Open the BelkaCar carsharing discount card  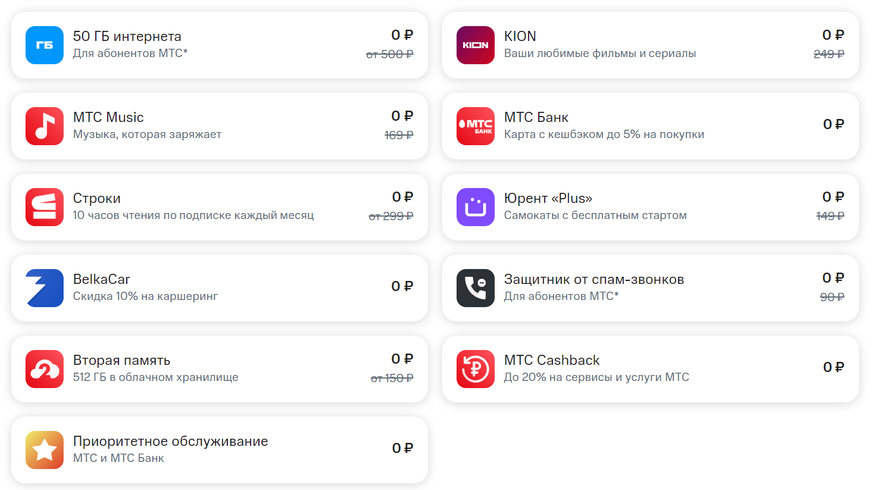pos(219,287)
